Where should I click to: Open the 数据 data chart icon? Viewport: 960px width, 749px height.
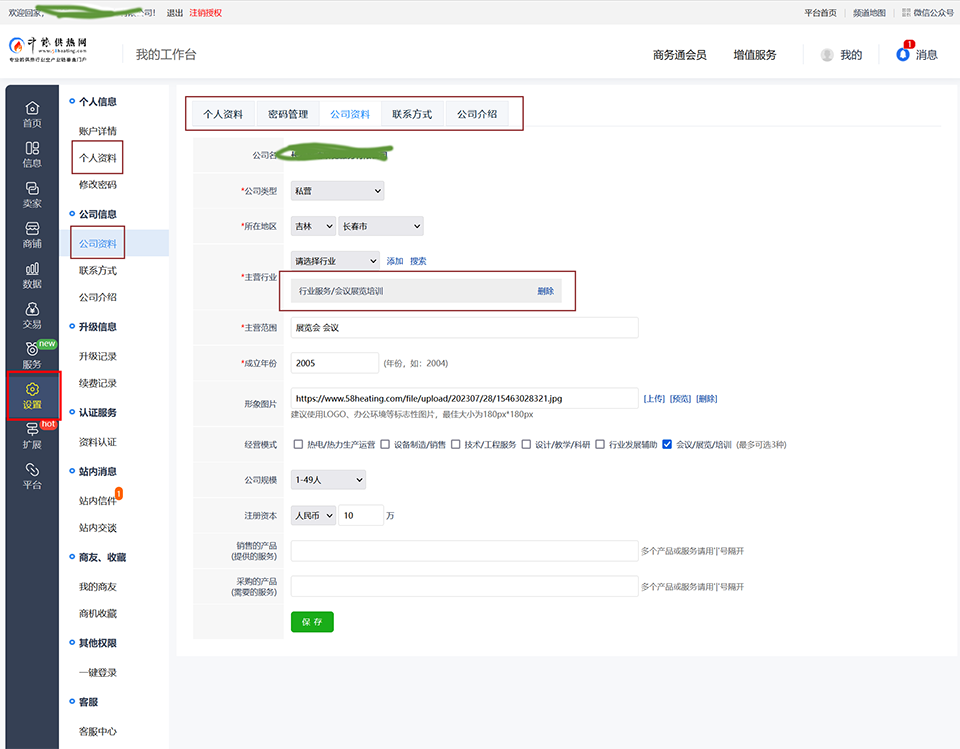pos(32,269)
